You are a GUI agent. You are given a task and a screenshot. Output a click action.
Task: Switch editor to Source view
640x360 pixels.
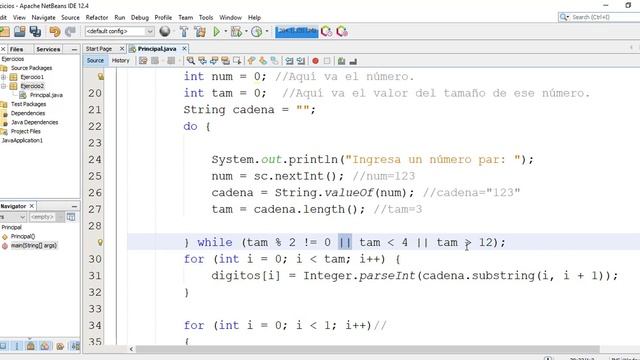pyautogui.click(x=95, y=60)
